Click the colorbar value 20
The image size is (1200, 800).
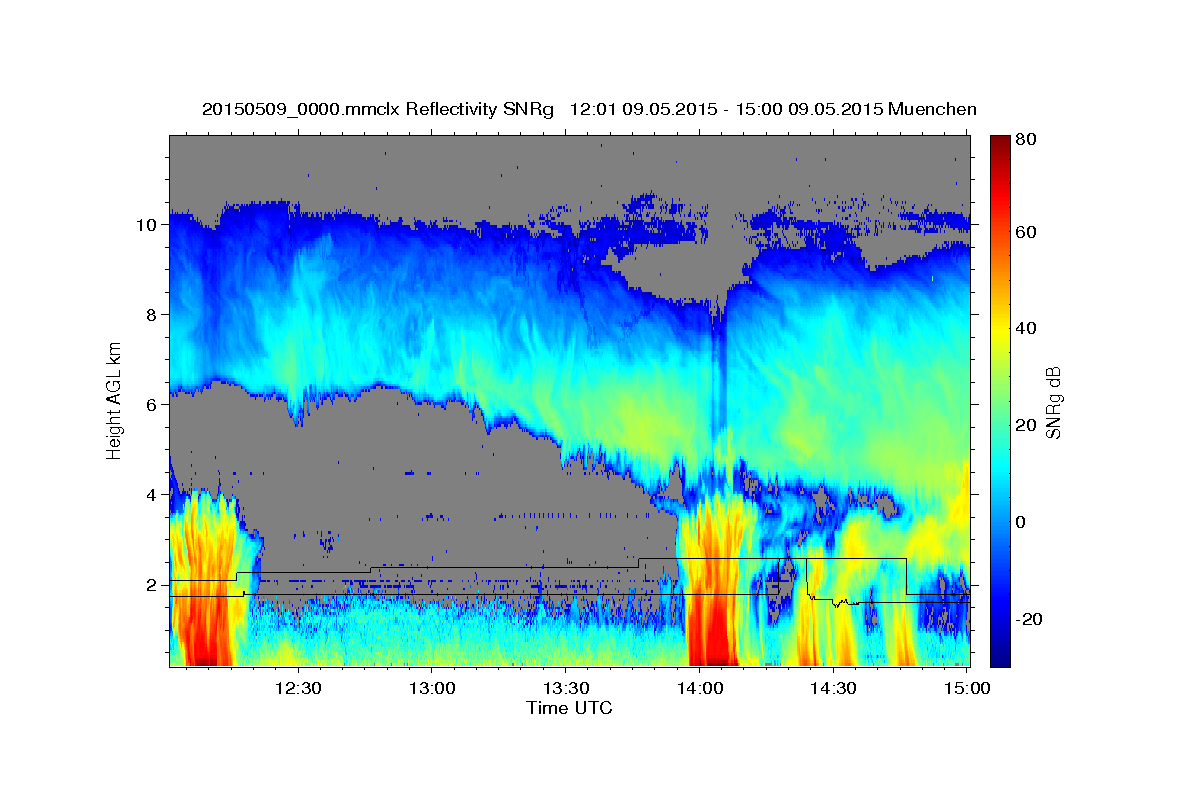coord(1025,426)
